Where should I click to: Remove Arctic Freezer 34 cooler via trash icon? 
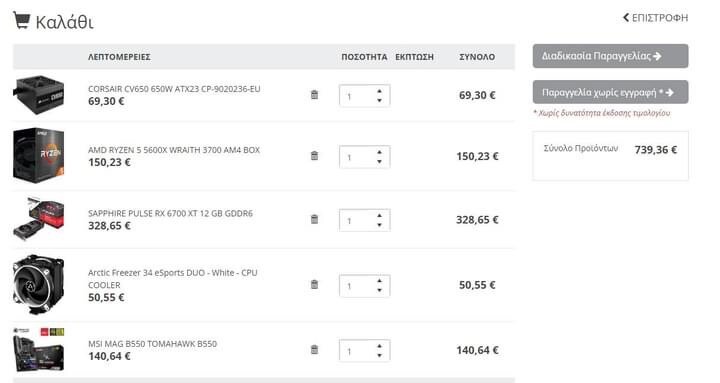(x=314, y=284)
